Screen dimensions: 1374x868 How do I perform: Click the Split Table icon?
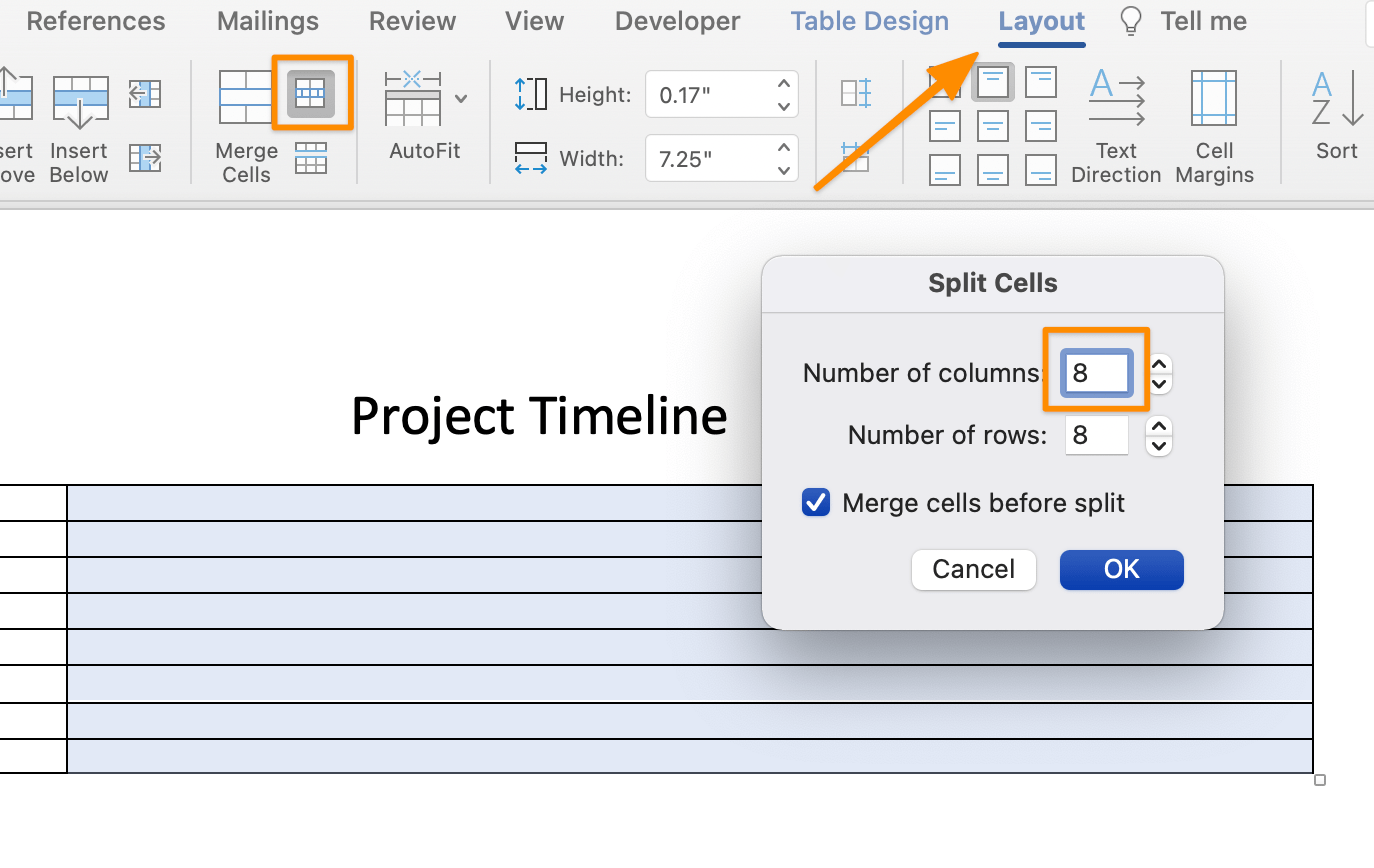tap(311, 158)
